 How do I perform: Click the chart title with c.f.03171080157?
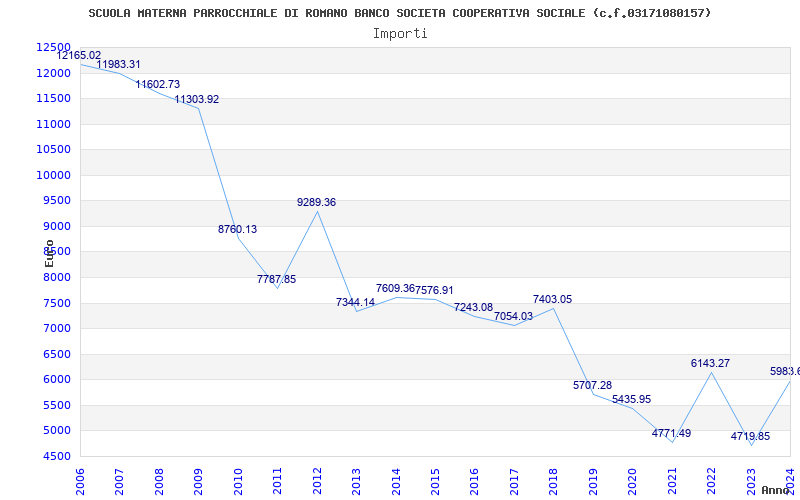[399, 13]
